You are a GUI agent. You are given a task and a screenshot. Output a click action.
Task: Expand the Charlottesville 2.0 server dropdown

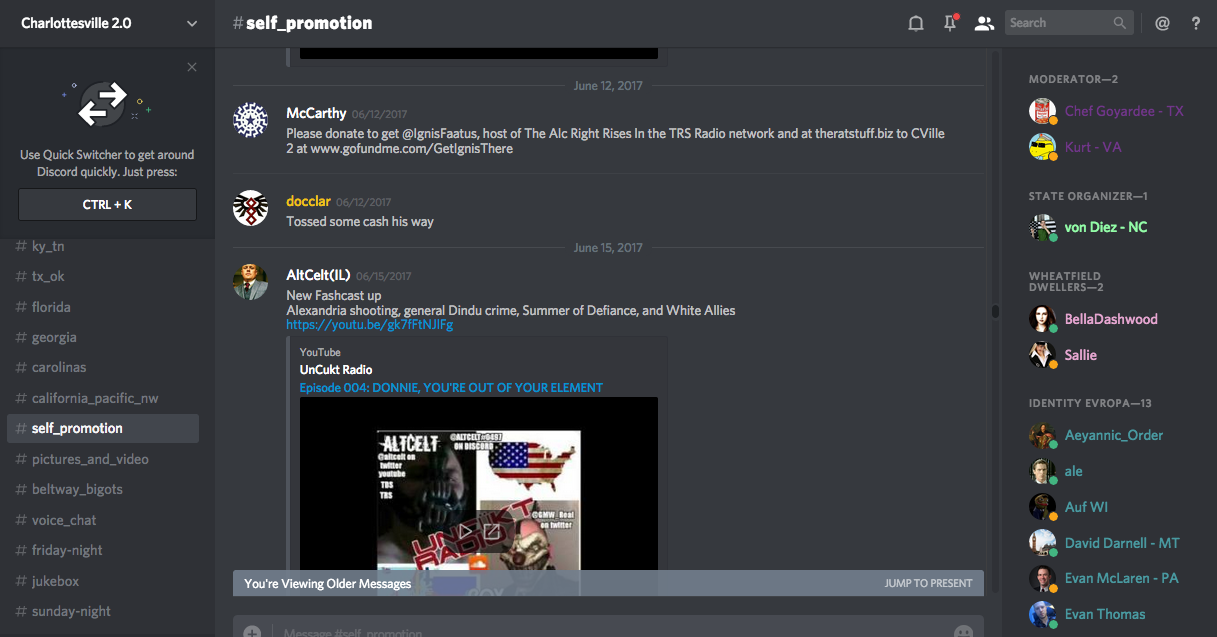(x=192, y=23)
